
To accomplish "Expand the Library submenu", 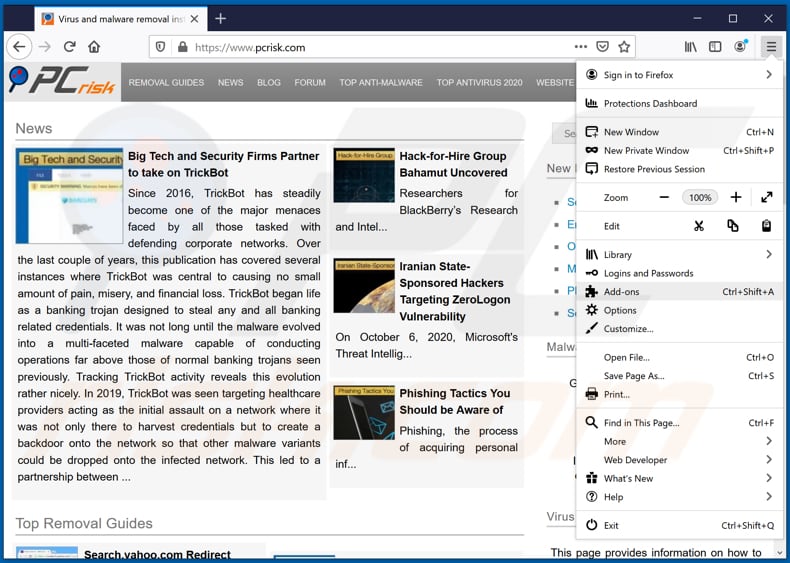I will [768, 255].
